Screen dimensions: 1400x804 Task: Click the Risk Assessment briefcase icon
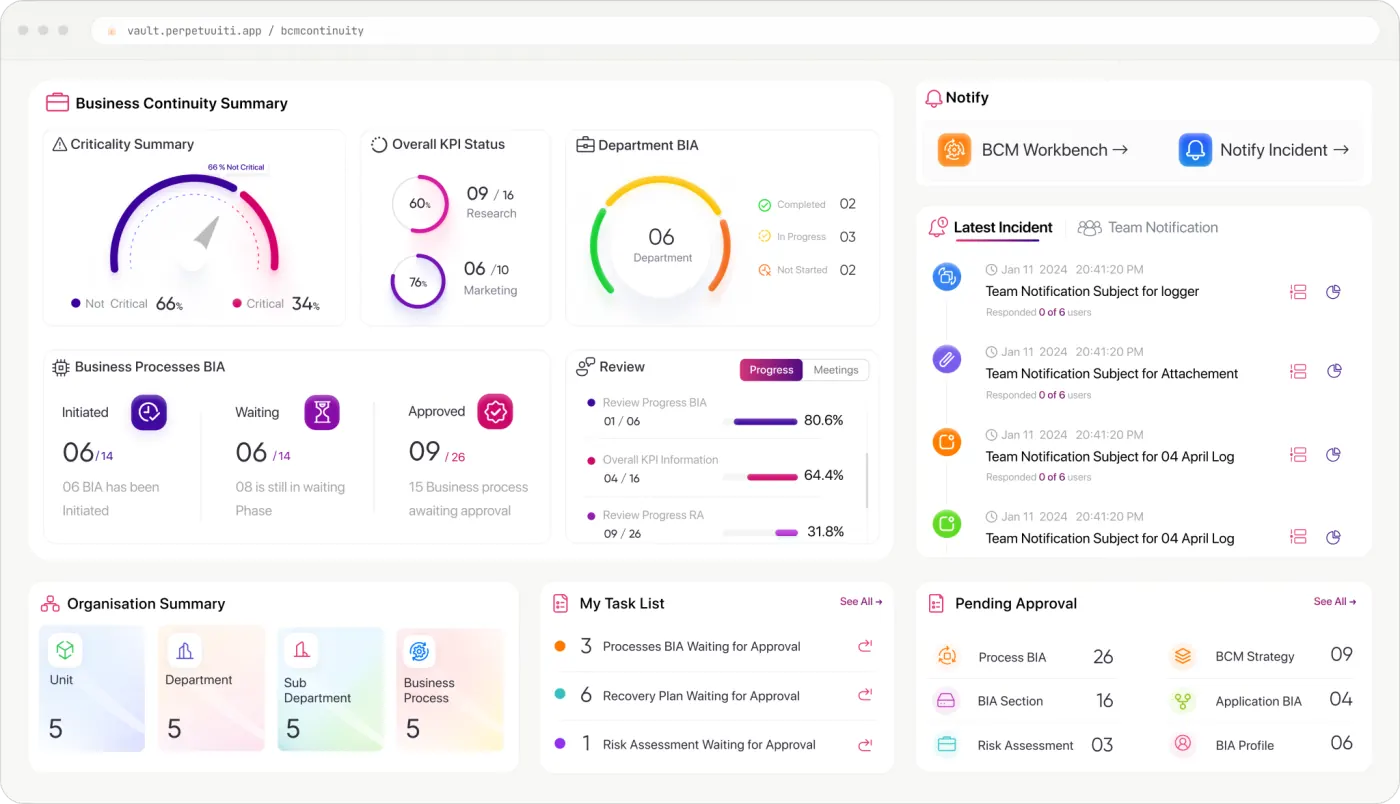click(x=946, y=745)
